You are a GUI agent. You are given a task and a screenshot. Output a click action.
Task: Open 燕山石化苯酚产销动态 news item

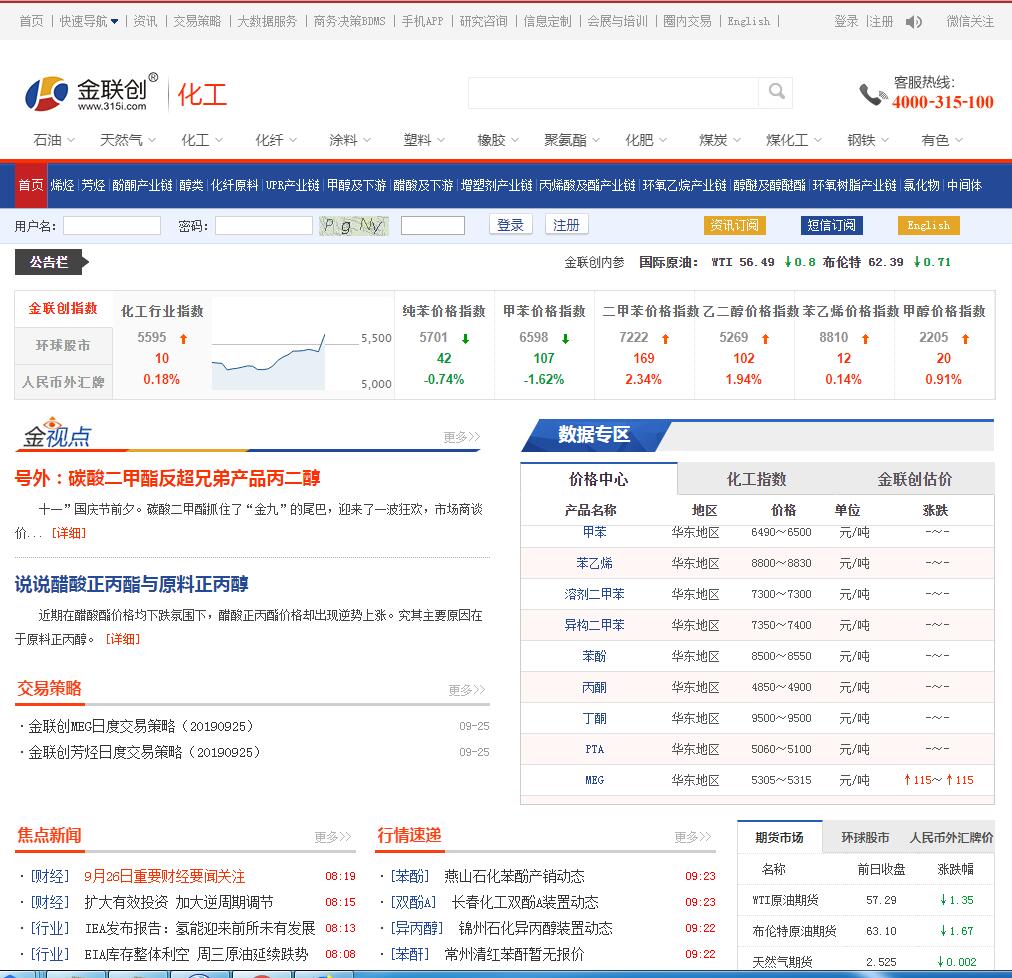(514, 877)
